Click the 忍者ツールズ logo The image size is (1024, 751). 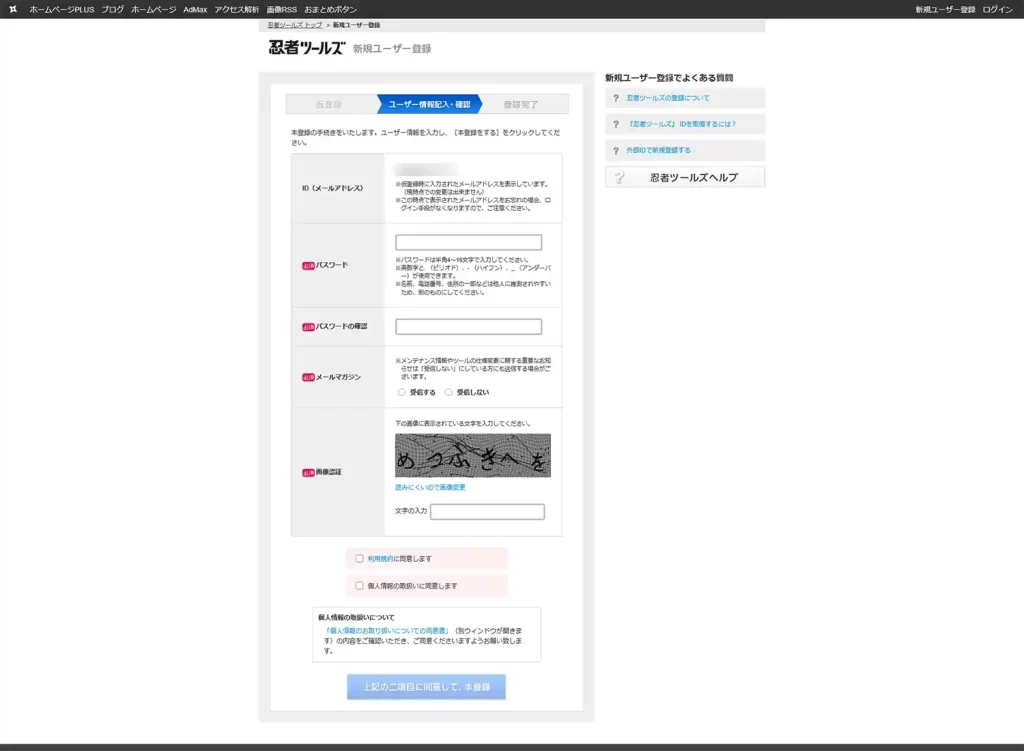pos(306,48)
